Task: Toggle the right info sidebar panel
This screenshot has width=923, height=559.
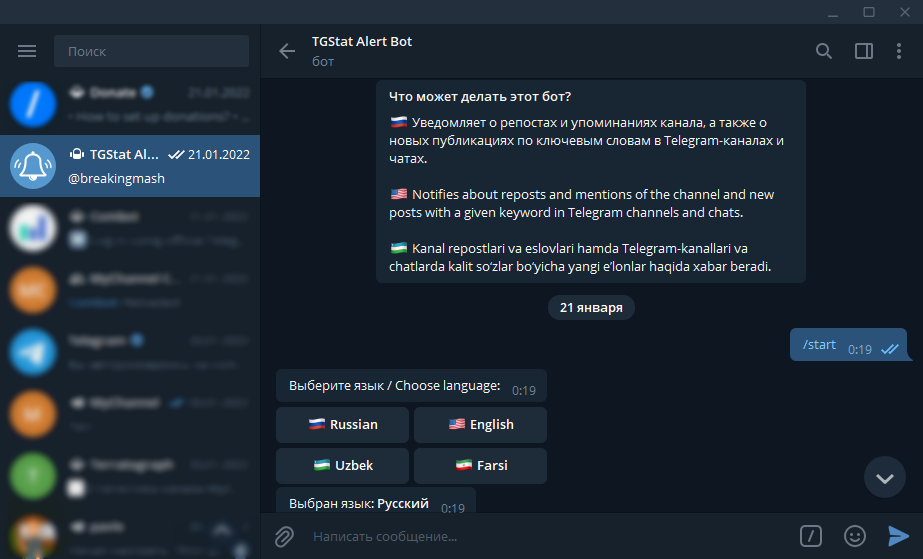Action: pos(864,51)
